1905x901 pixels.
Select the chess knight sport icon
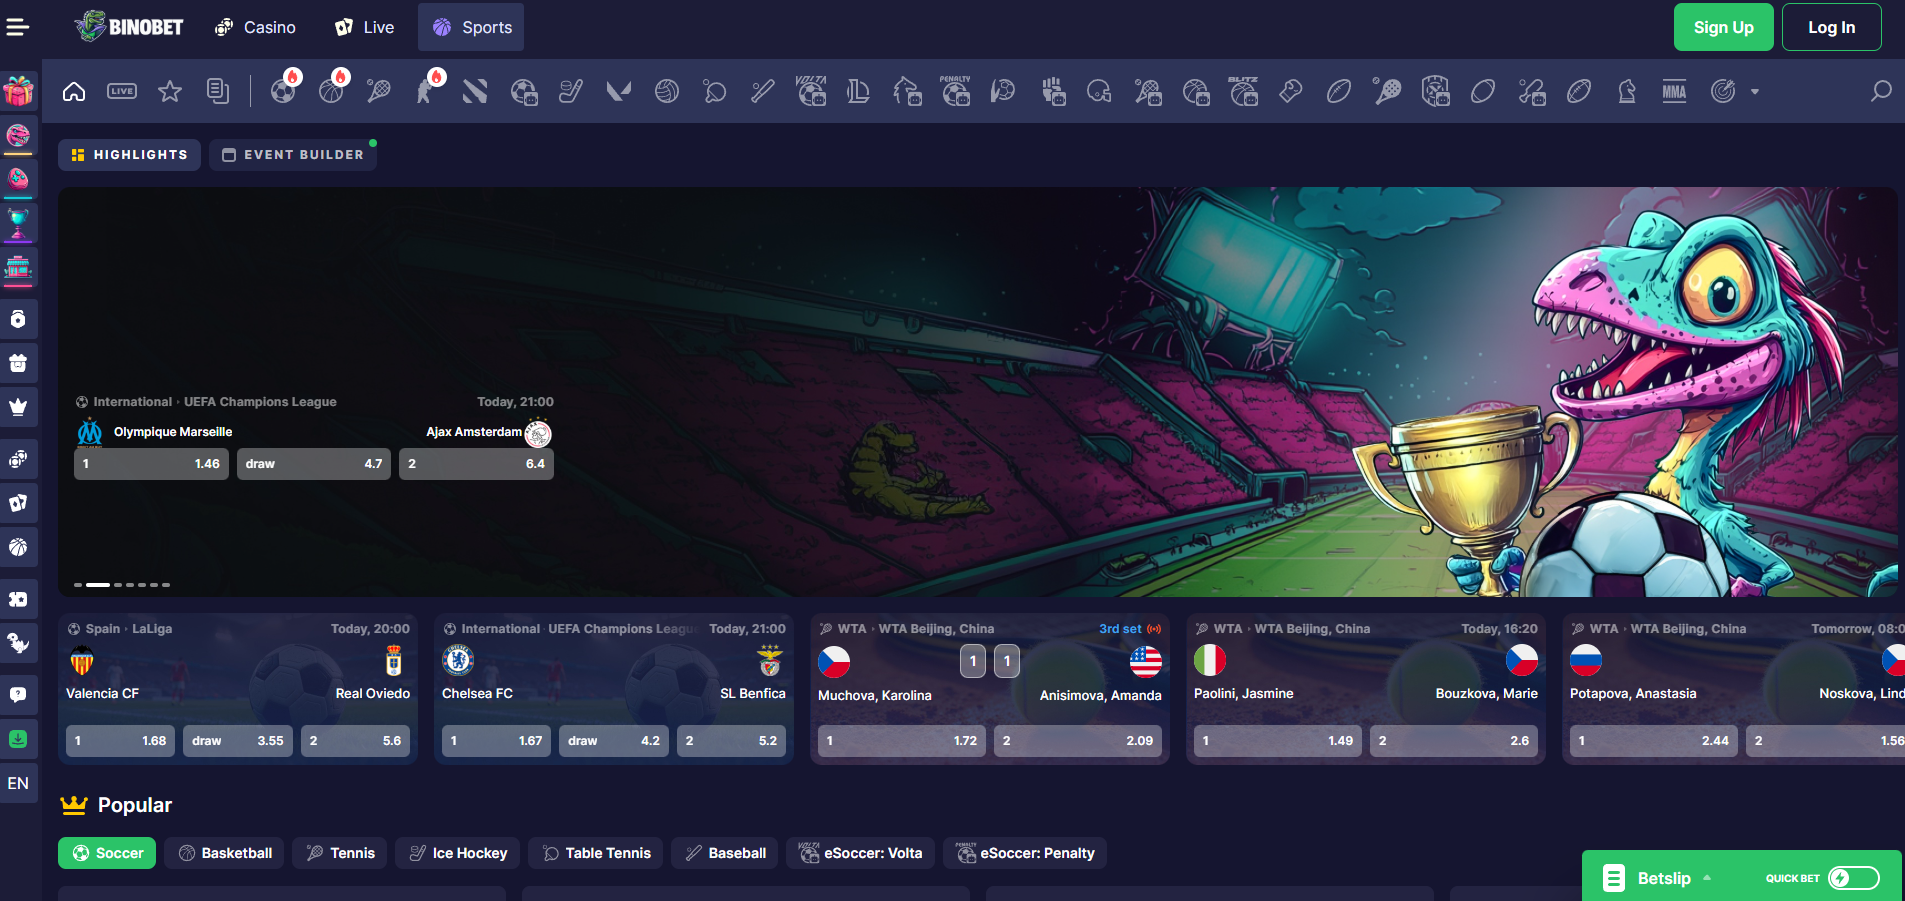[x=1627, y=92]
